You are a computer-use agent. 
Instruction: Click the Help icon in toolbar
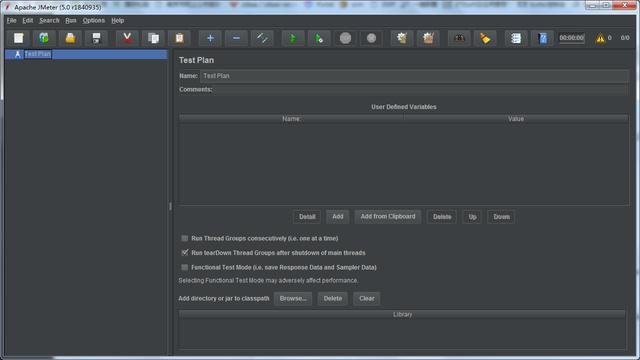[x=542, y=38]
